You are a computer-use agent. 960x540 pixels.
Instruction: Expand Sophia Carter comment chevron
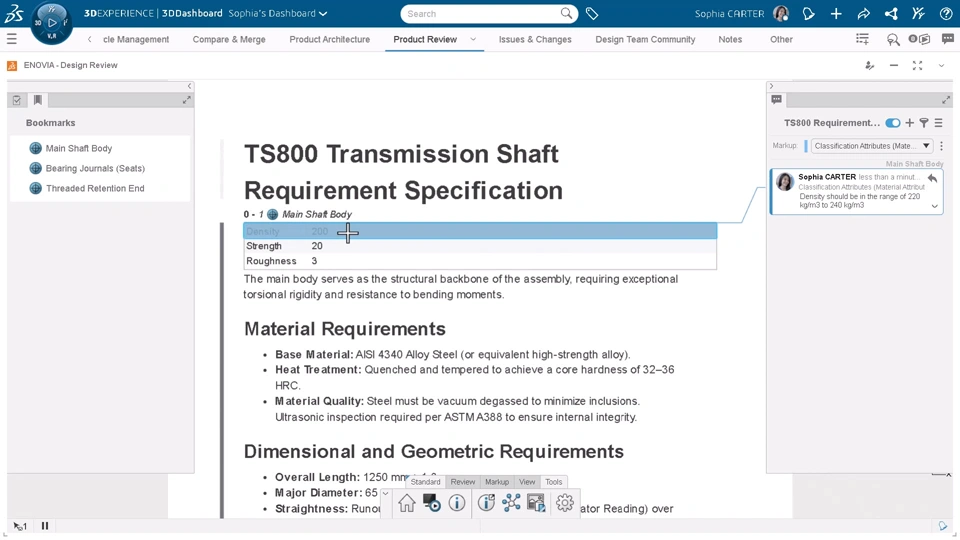coord(935,206)
